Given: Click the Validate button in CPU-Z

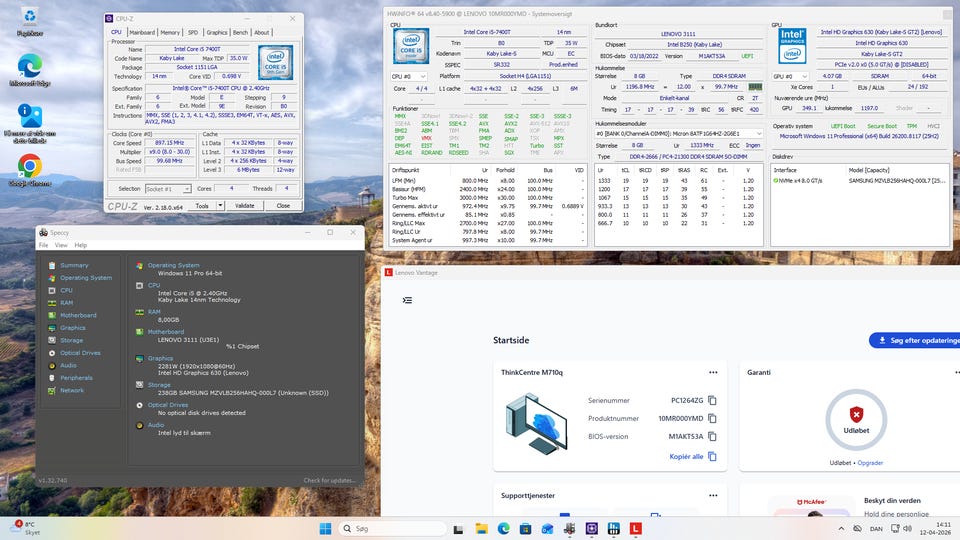Looking at the screenshot, I should (245, 205).
